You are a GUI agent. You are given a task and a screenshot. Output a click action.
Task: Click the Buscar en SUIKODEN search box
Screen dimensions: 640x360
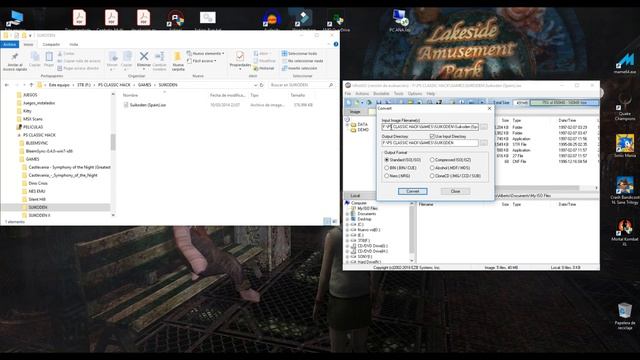pos(301,85)
